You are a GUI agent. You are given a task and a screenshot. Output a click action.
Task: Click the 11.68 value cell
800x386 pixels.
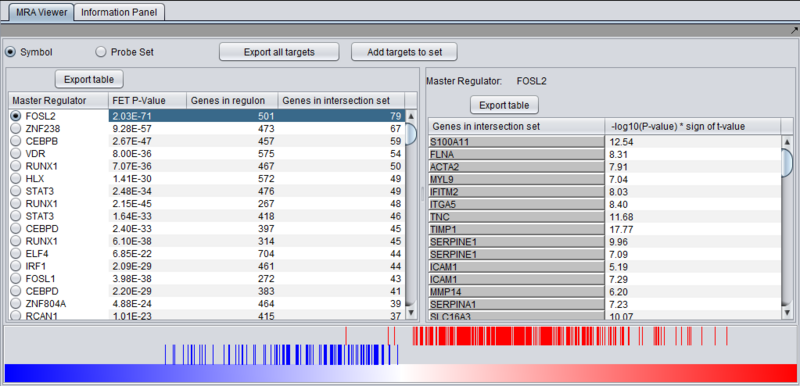click(693, 217)
